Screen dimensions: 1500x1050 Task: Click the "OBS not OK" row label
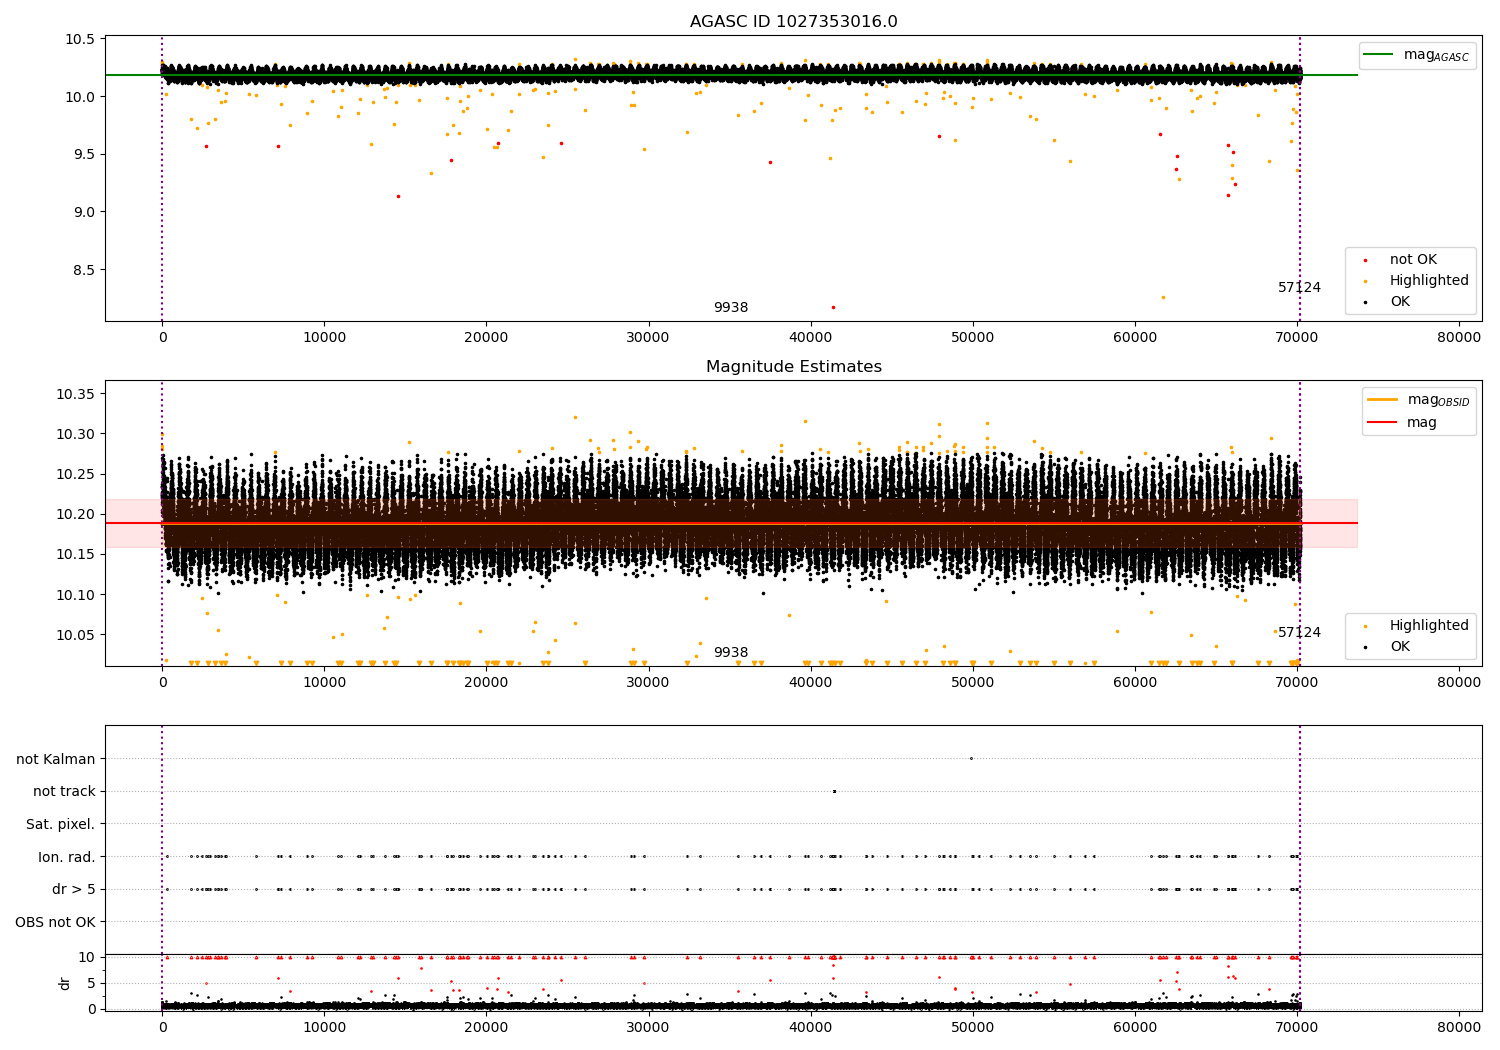tap(56, 922)
